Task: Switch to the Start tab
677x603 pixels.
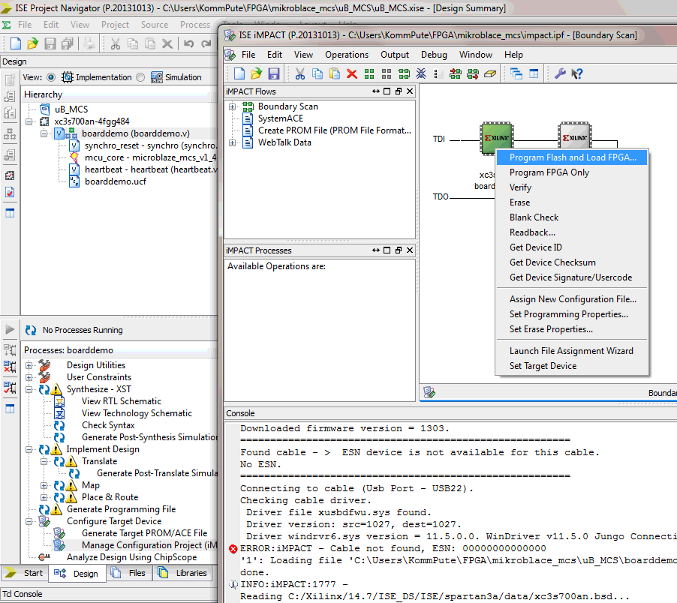Action: (x=24, y=573)
